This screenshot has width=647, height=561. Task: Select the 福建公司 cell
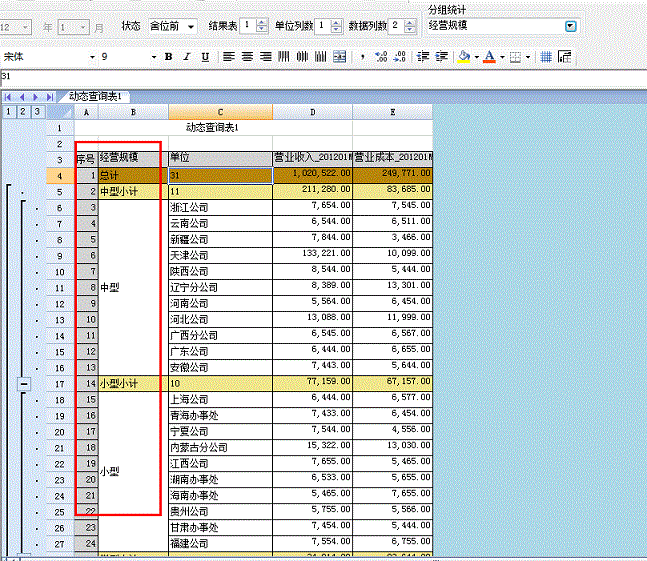(x=220, y=544)
